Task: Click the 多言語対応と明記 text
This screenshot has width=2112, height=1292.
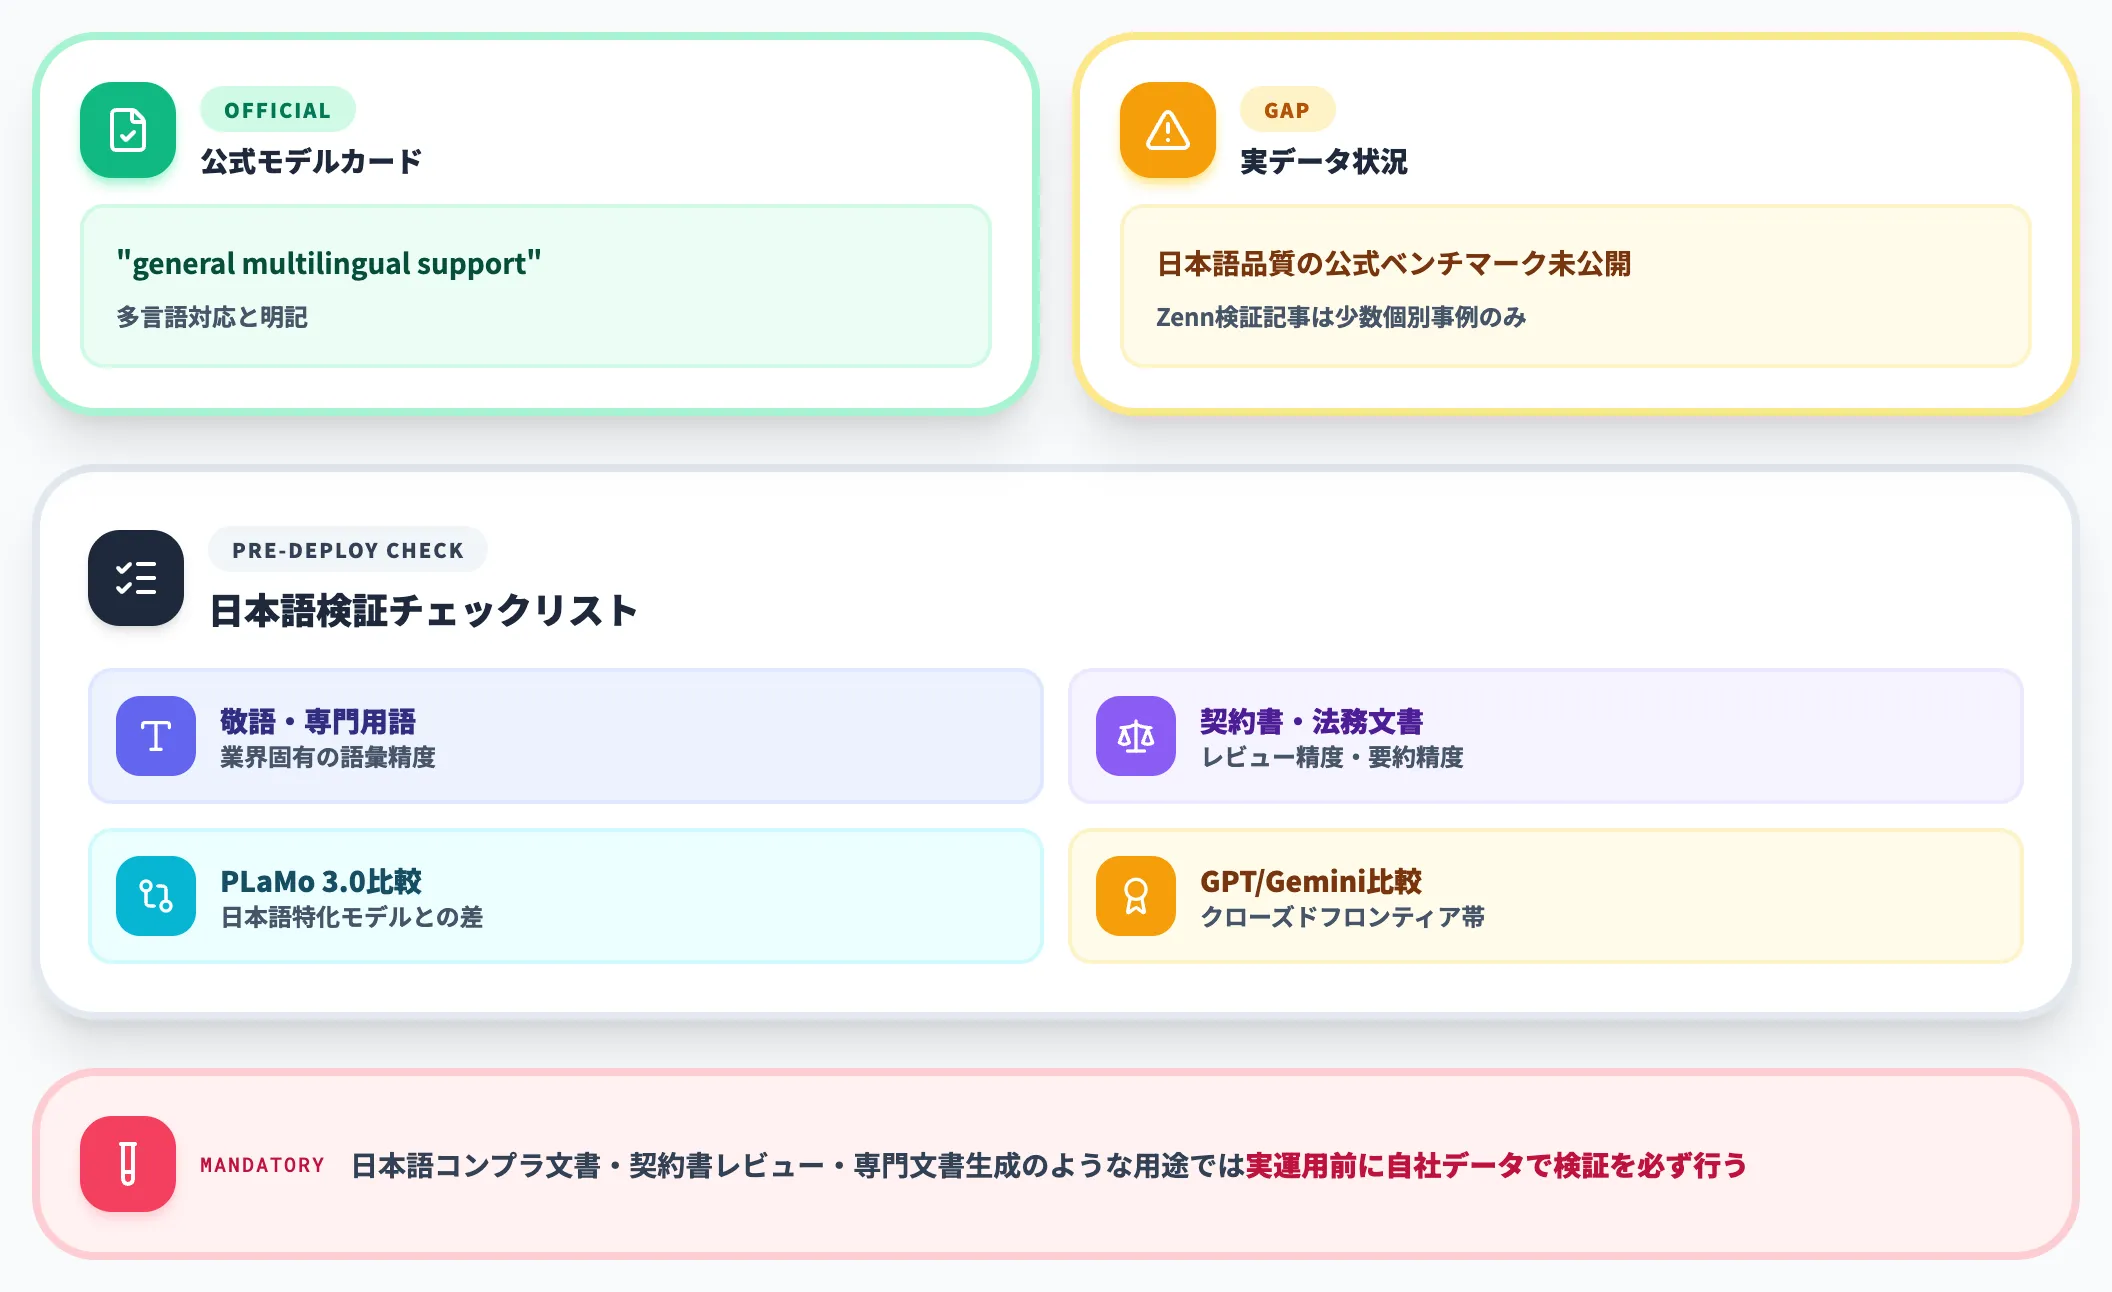Action: pyautogui.click(x=212, y=317)
